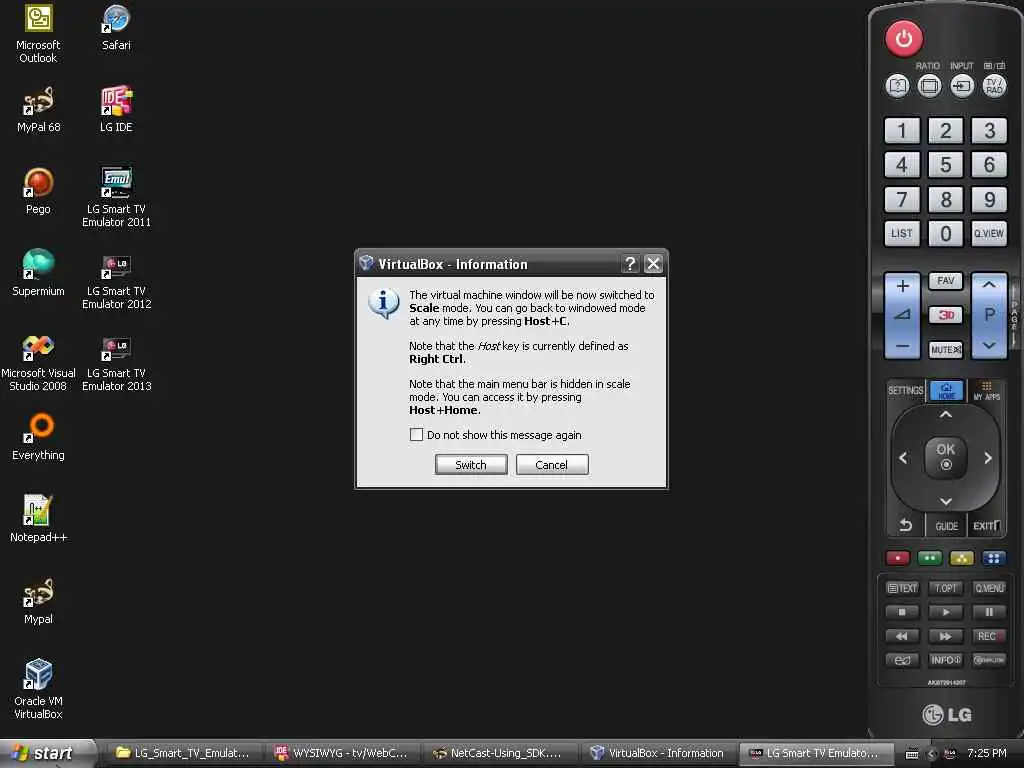Open MY APPS on the remote
1024x768 pixels.
pyautogui.click(x=986, y=391)
